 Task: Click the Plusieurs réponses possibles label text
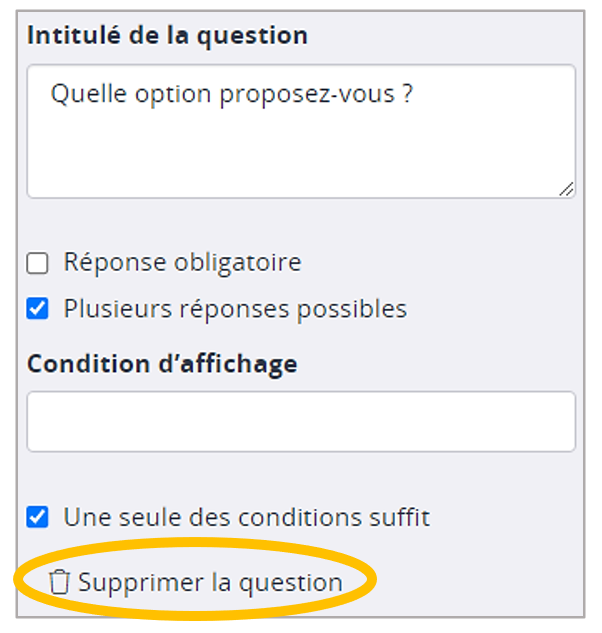[235, 309]
